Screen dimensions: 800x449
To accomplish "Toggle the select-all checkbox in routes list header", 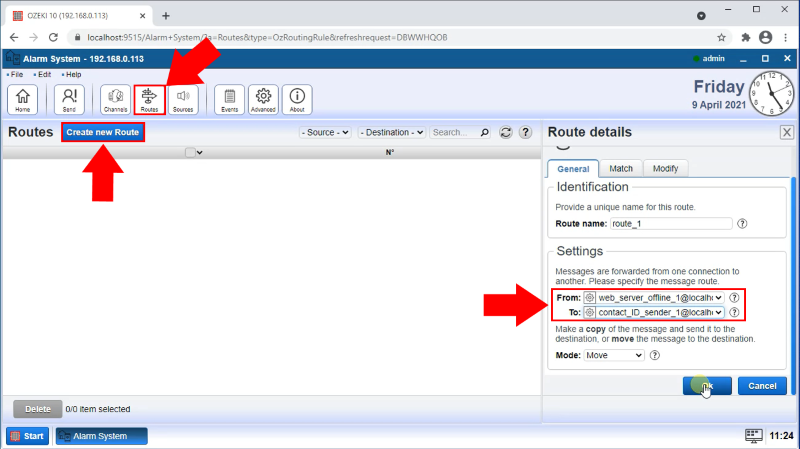I will pyautogui.click(x=190, y=152).
